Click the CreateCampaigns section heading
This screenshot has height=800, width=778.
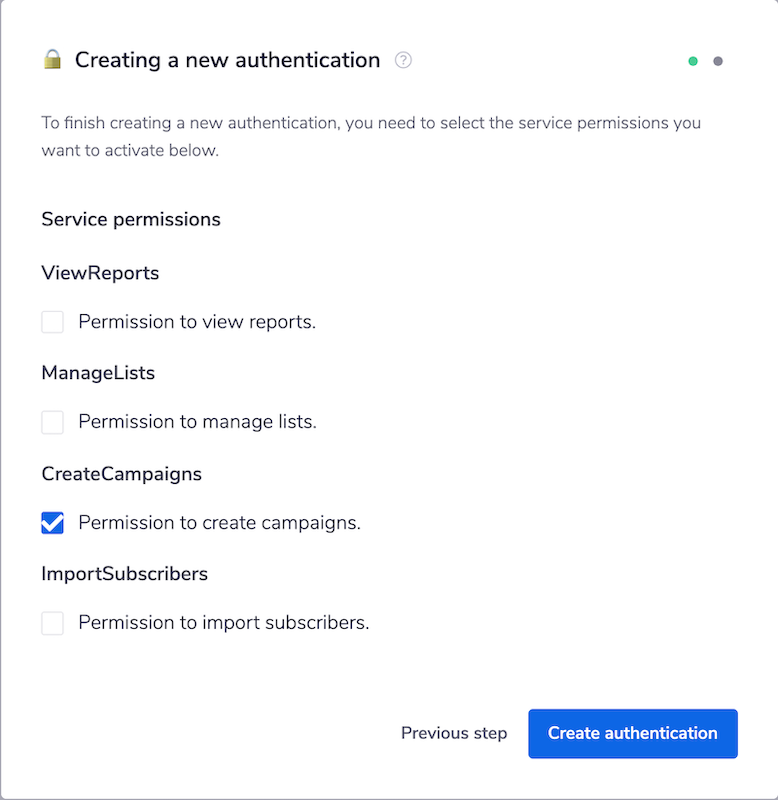coord(121,473)
